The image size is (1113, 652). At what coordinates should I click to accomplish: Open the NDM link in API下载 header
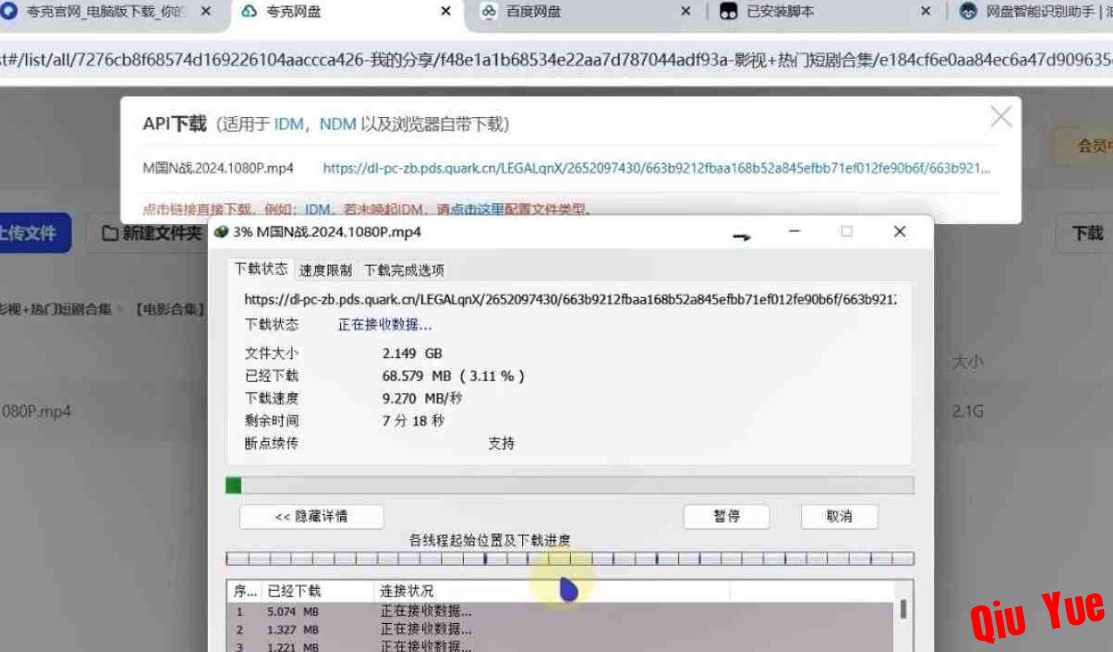pyautogui.click(x=338, y=124)
